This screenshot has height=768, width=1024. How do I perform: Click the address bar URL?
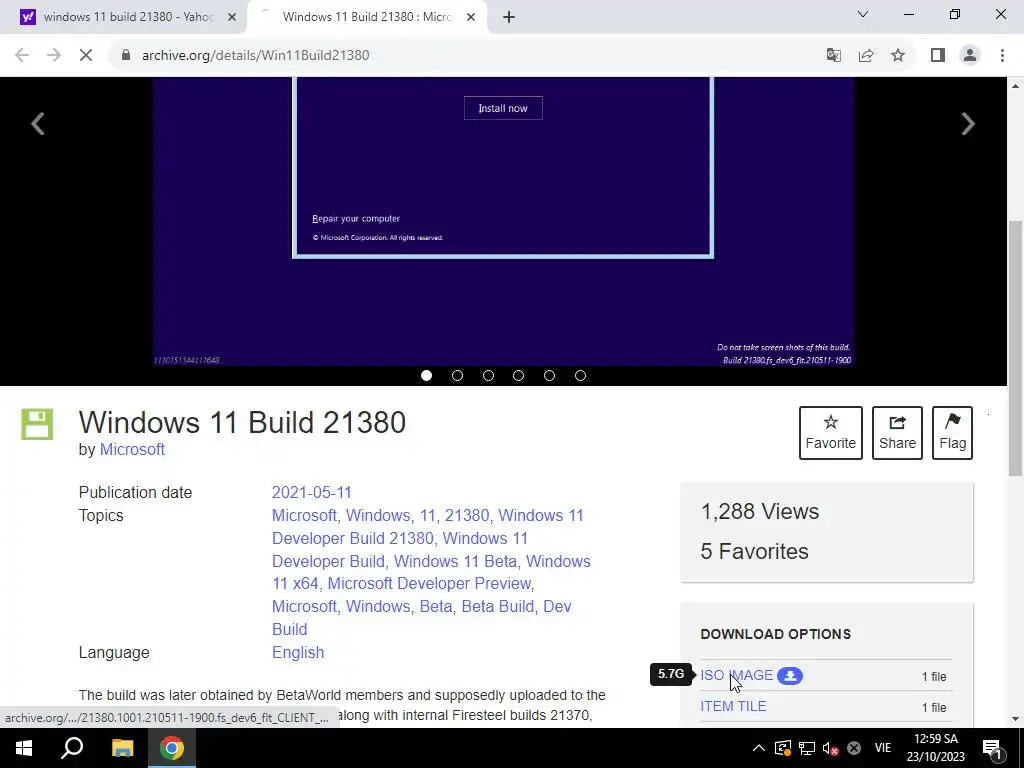(x=255, y=56)
